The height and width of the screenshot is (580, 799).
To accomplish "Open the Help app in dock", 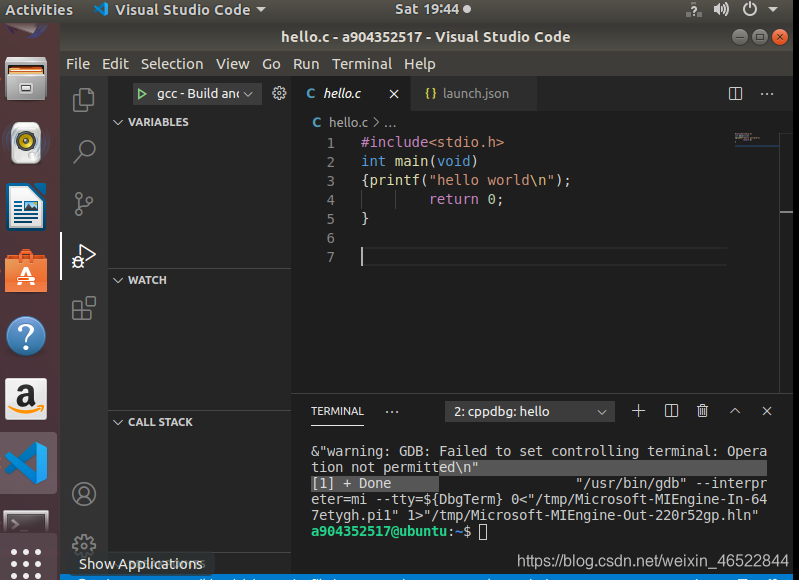I will 26,336.
